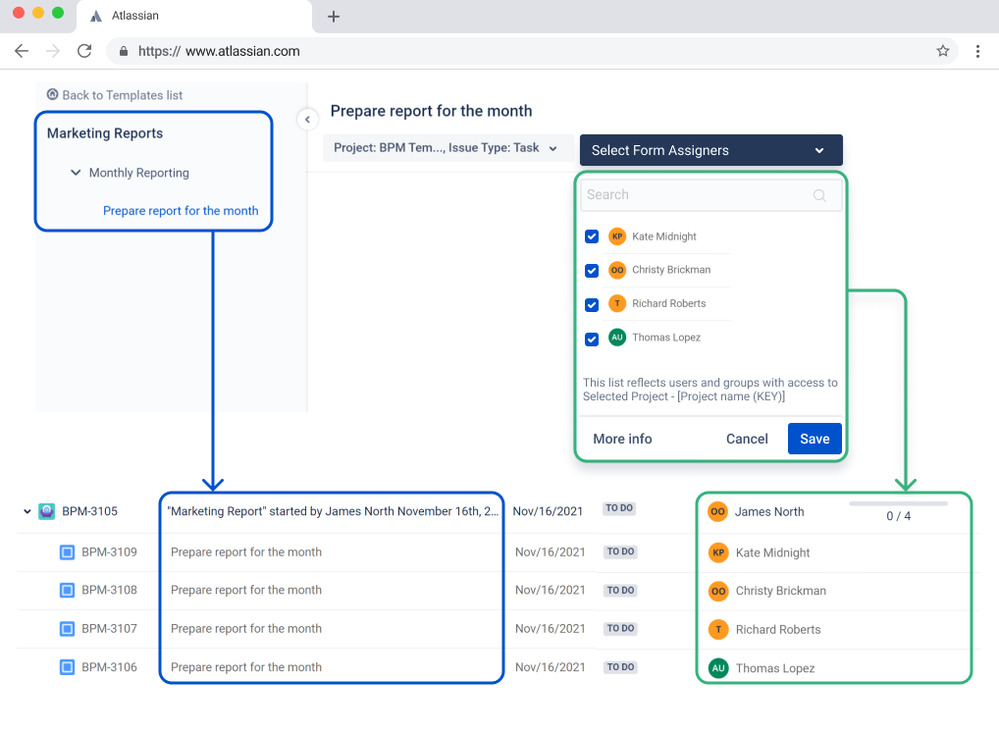999x732 pixels.
Task: Click the Marketing Reports heading
Action: click(x=105, y=134)
